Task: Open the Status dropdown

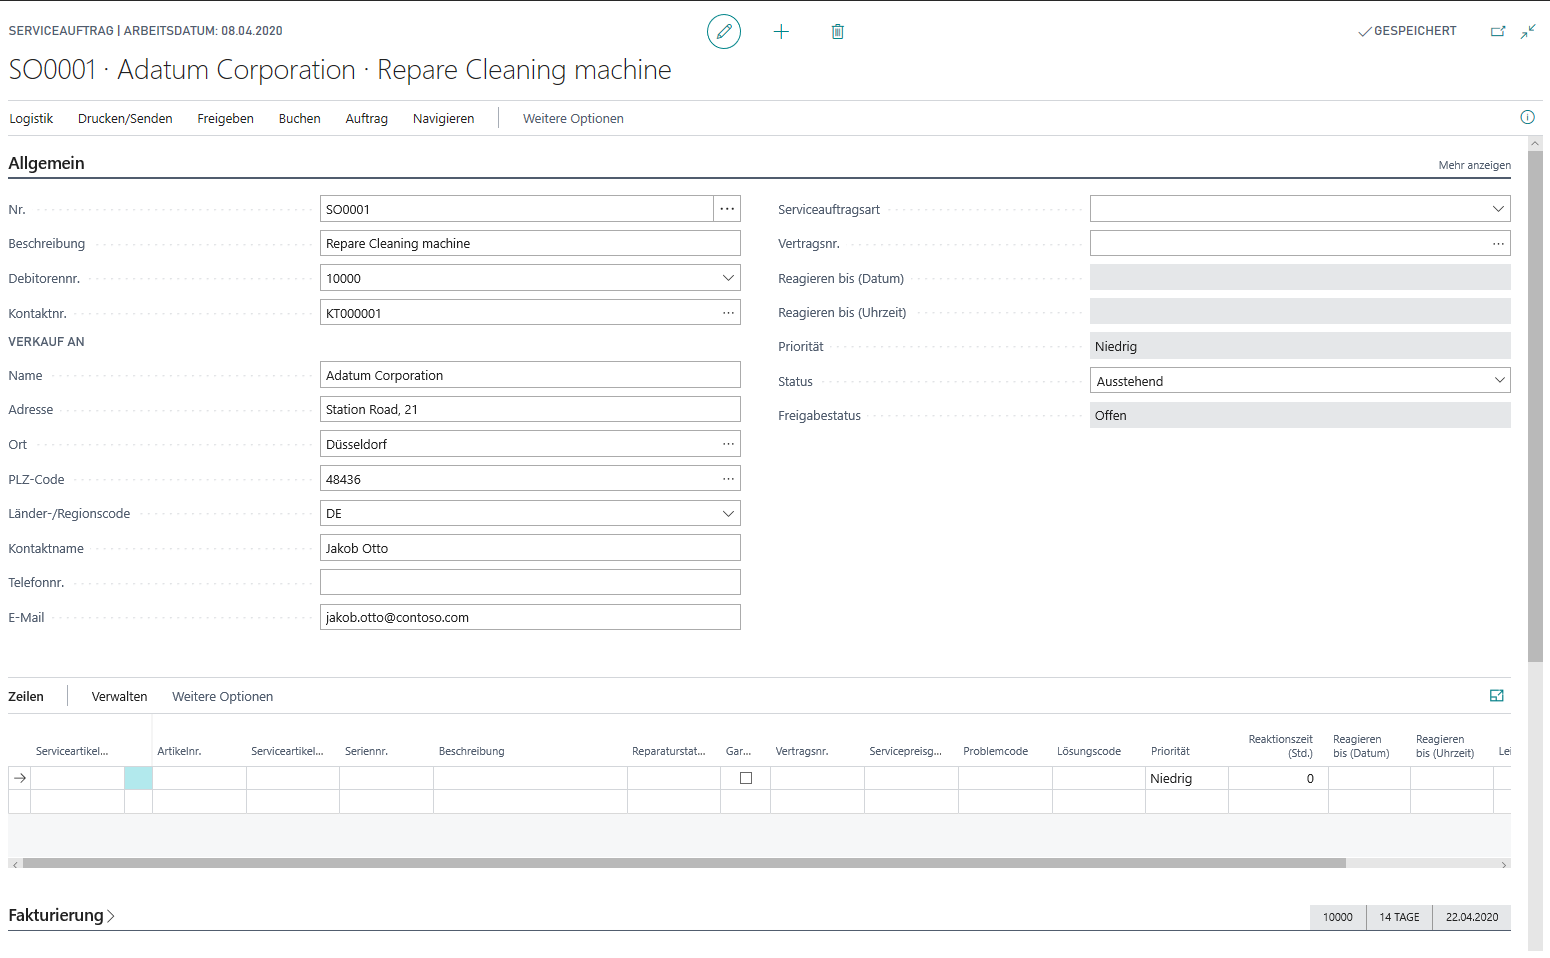Action: (x=1499, y=380)
